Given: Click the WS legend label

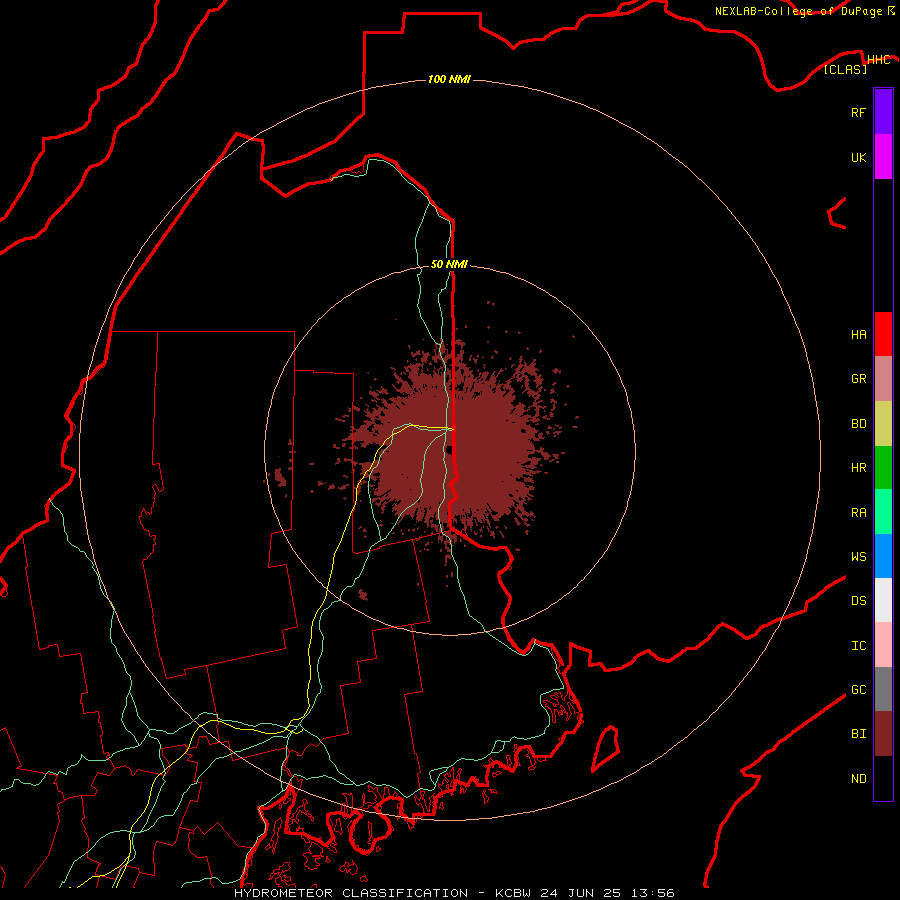Looking at the screenshot, I should click(858, 556).
